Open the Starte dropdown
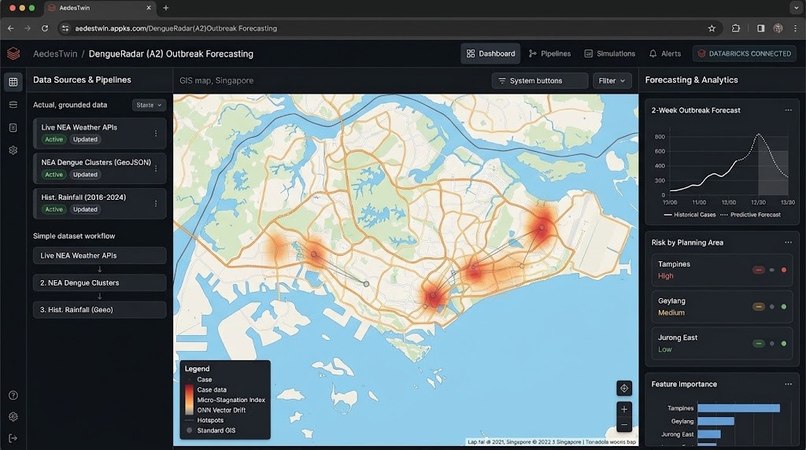Screen dimensions: 806x450 [149, 105]
